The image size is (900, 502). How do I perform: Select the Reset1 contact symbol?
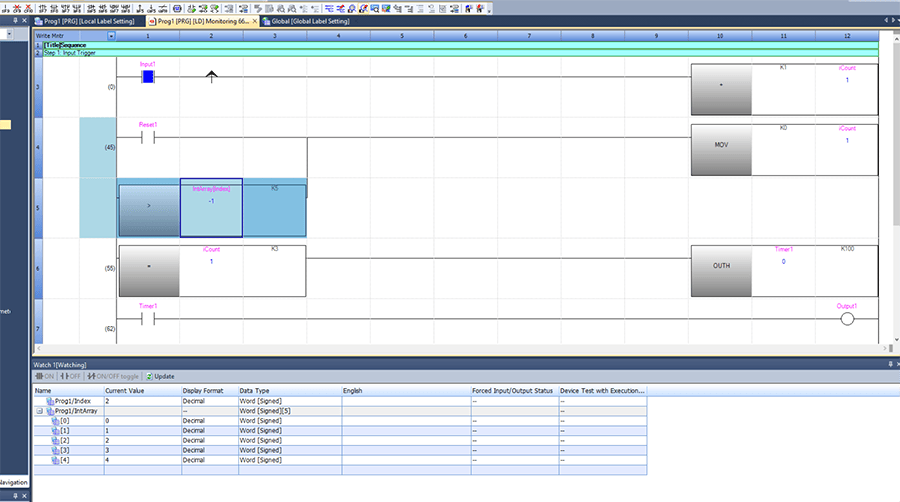point(148,138)
